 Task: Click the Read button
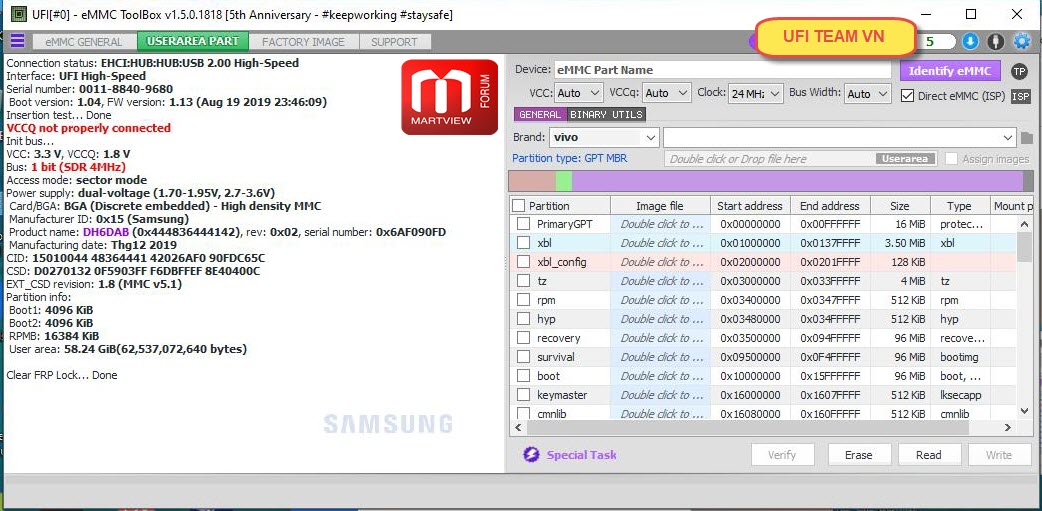coord(929,455)
